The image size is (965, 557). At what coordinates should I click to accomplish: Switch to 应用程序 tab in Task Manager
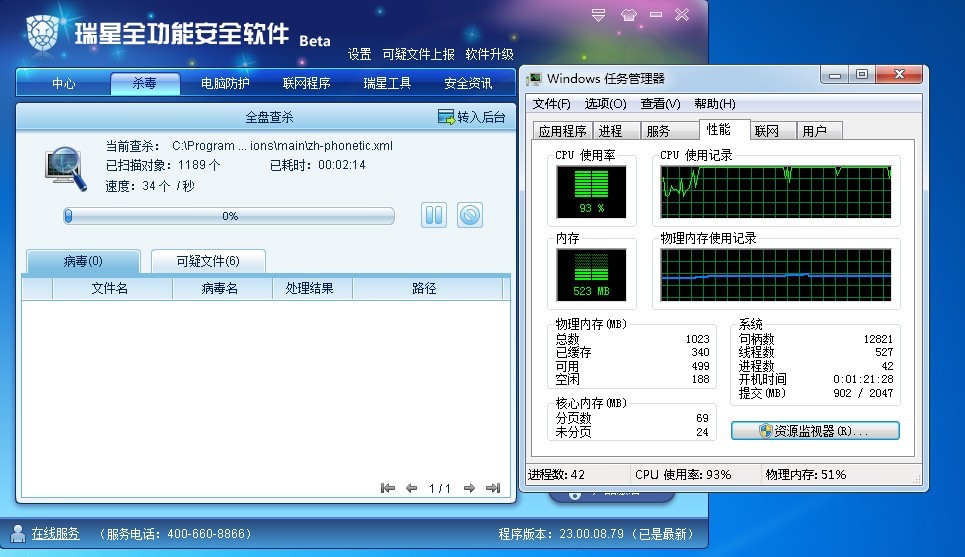tap(563, 131)
